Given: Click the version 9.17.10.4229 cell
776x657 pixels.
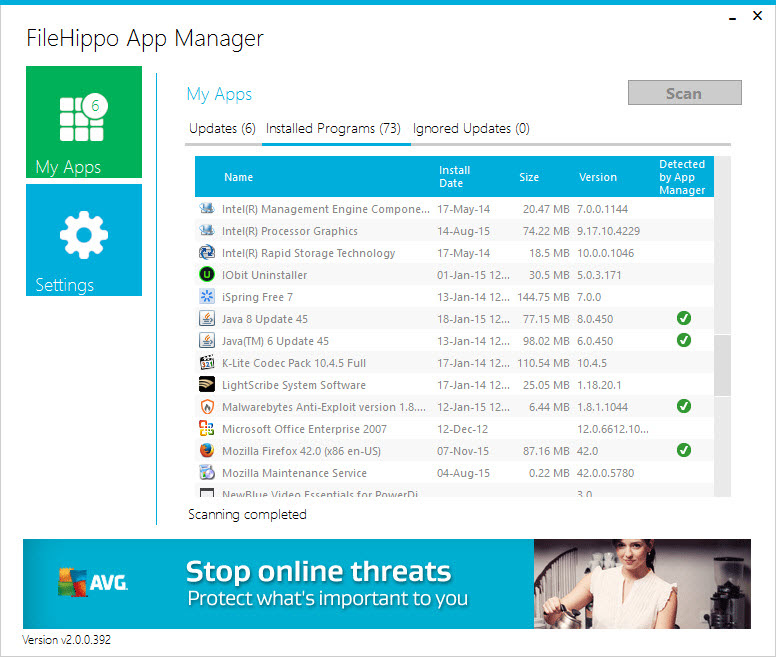Looking at the screenshot, I should [x=608, y=231].
